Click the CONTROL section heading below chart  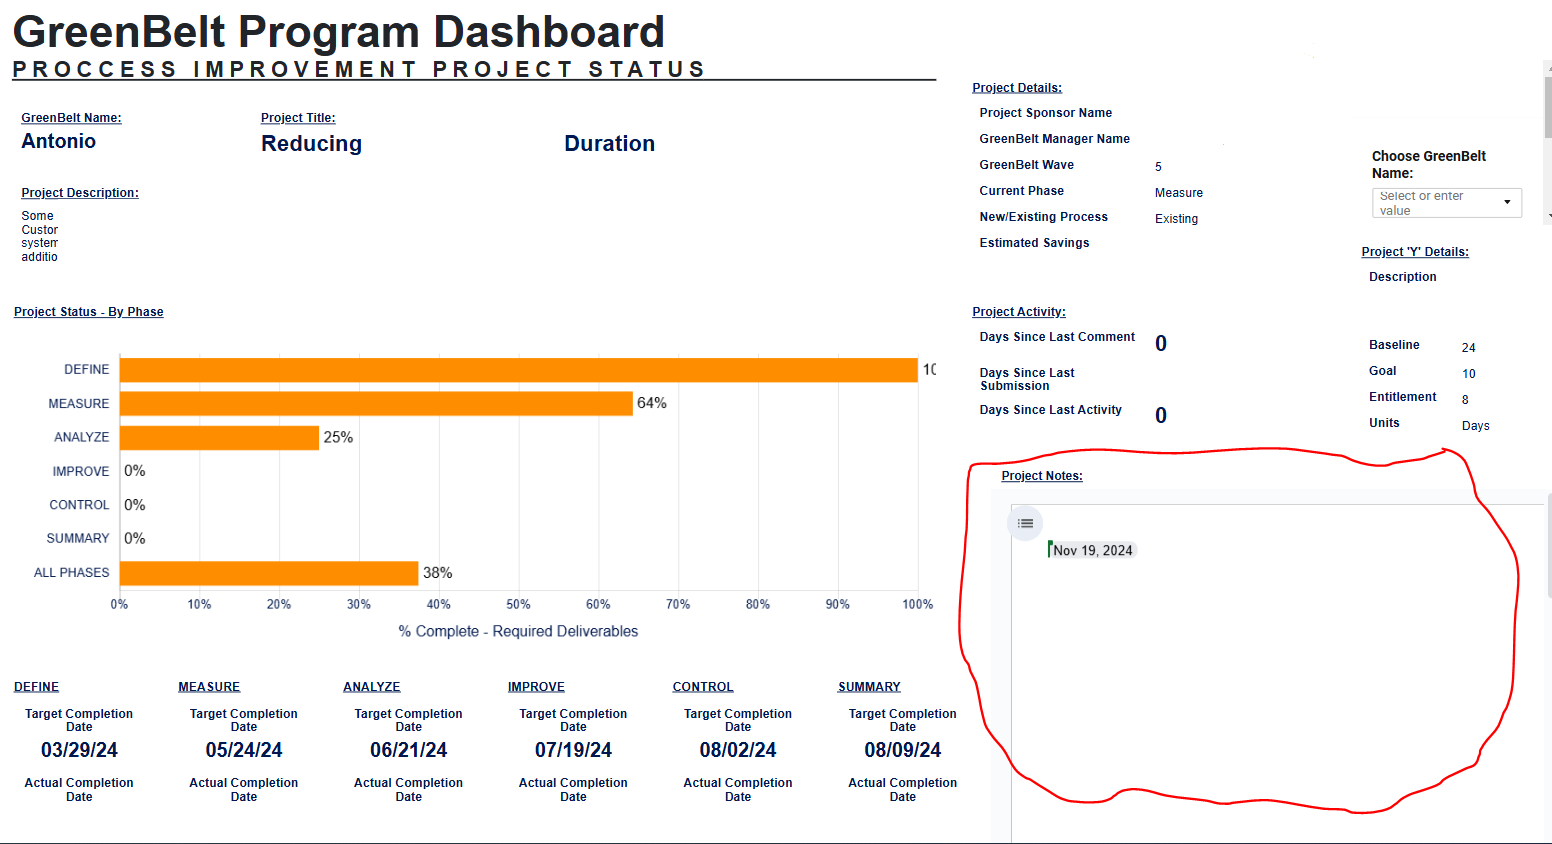703,687
